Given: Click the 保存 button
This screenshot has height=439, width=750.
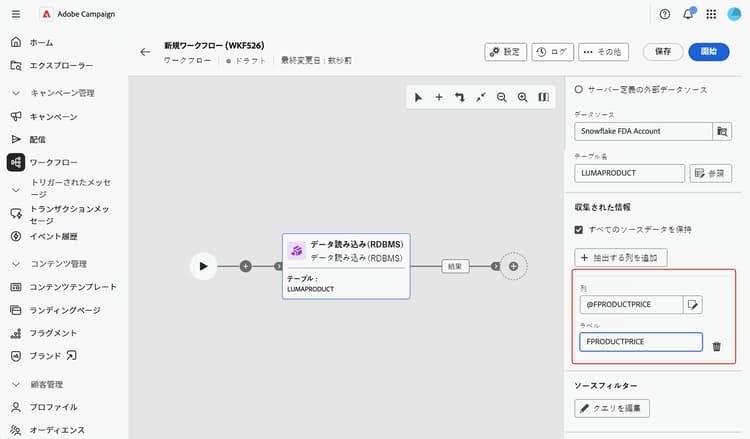Looking at the screenshot, I should pyautogui.click(x=663, y=52).
